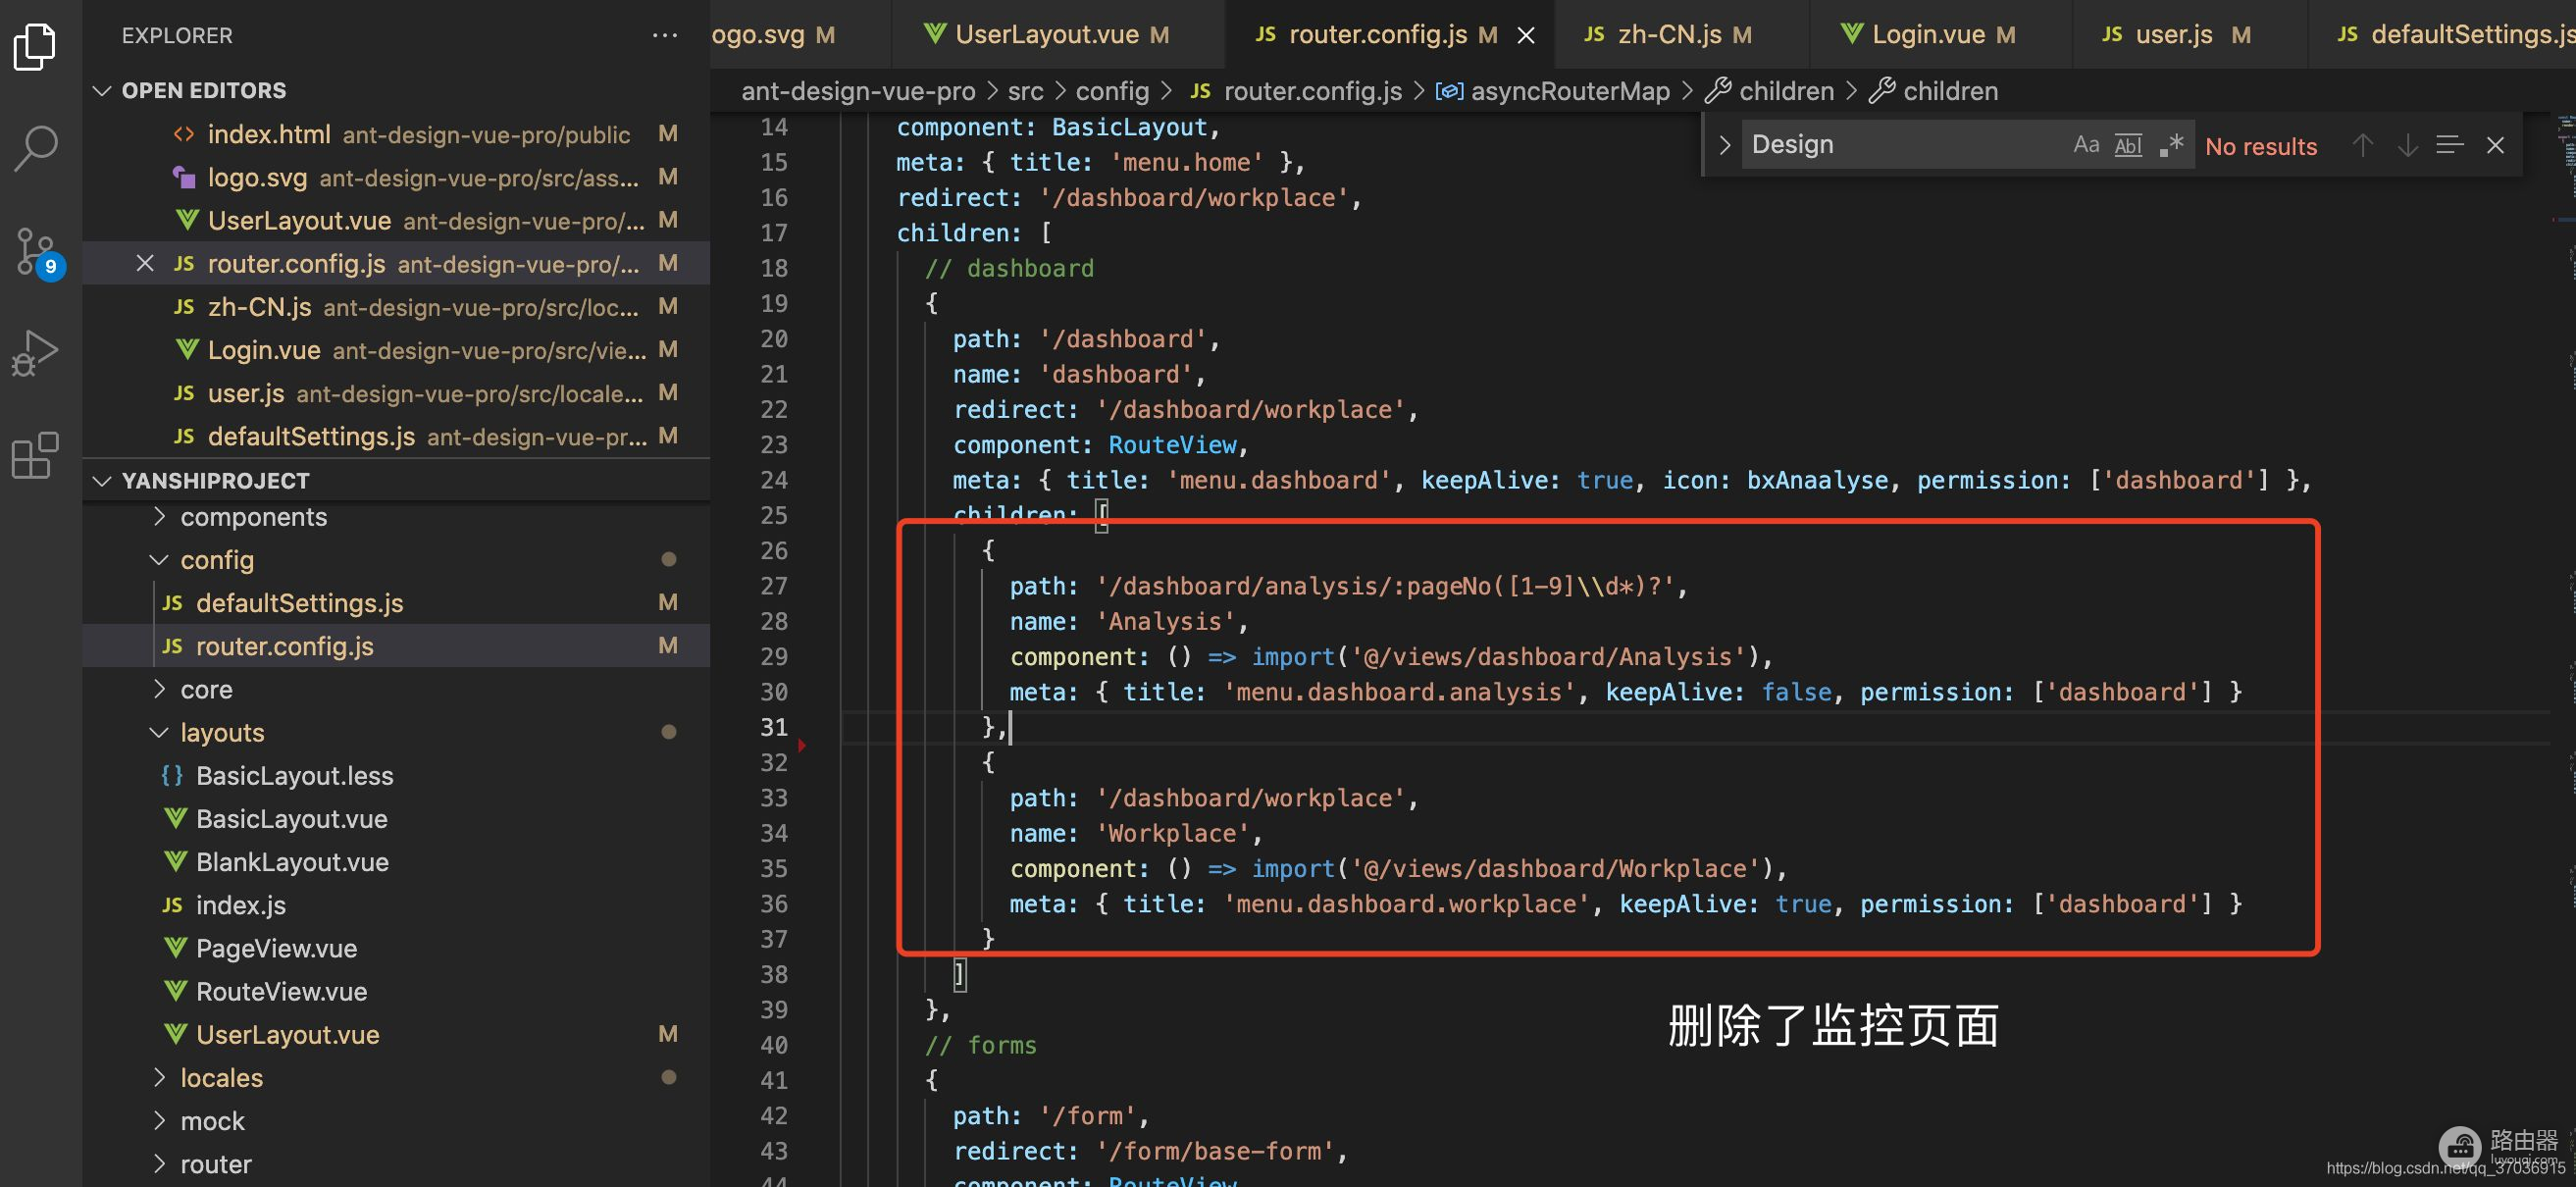This screenshot has width=2576, height=1187.
Task: Click src in breadcrumb path
Action: [x=1025, y=91]
